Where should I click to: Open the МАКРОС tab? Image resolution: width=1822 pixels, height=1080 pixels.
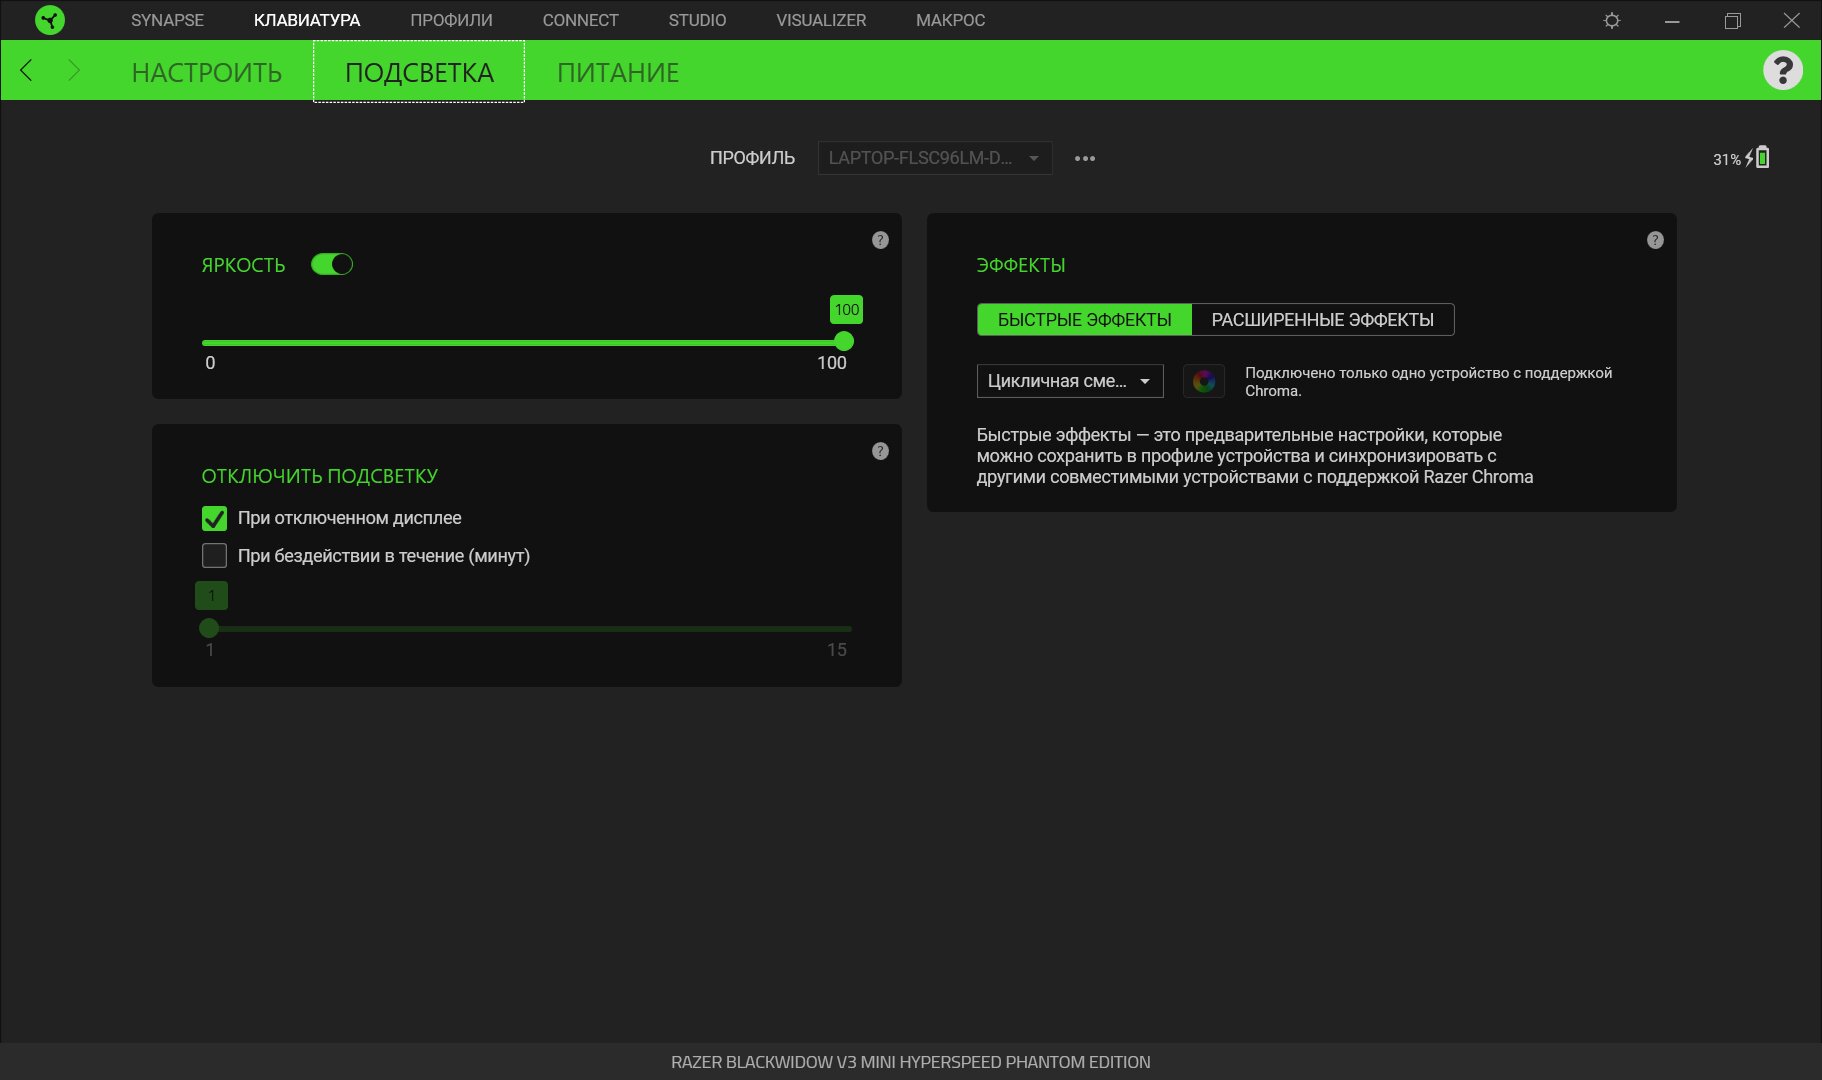pos(950,20)
